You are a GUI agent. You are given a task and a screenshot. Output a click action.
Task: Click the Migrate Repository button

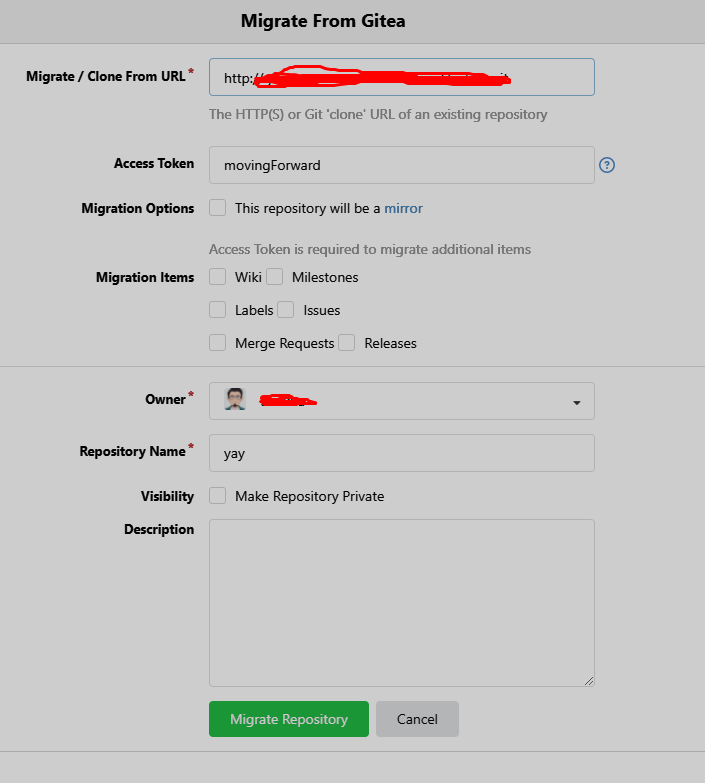289,719
